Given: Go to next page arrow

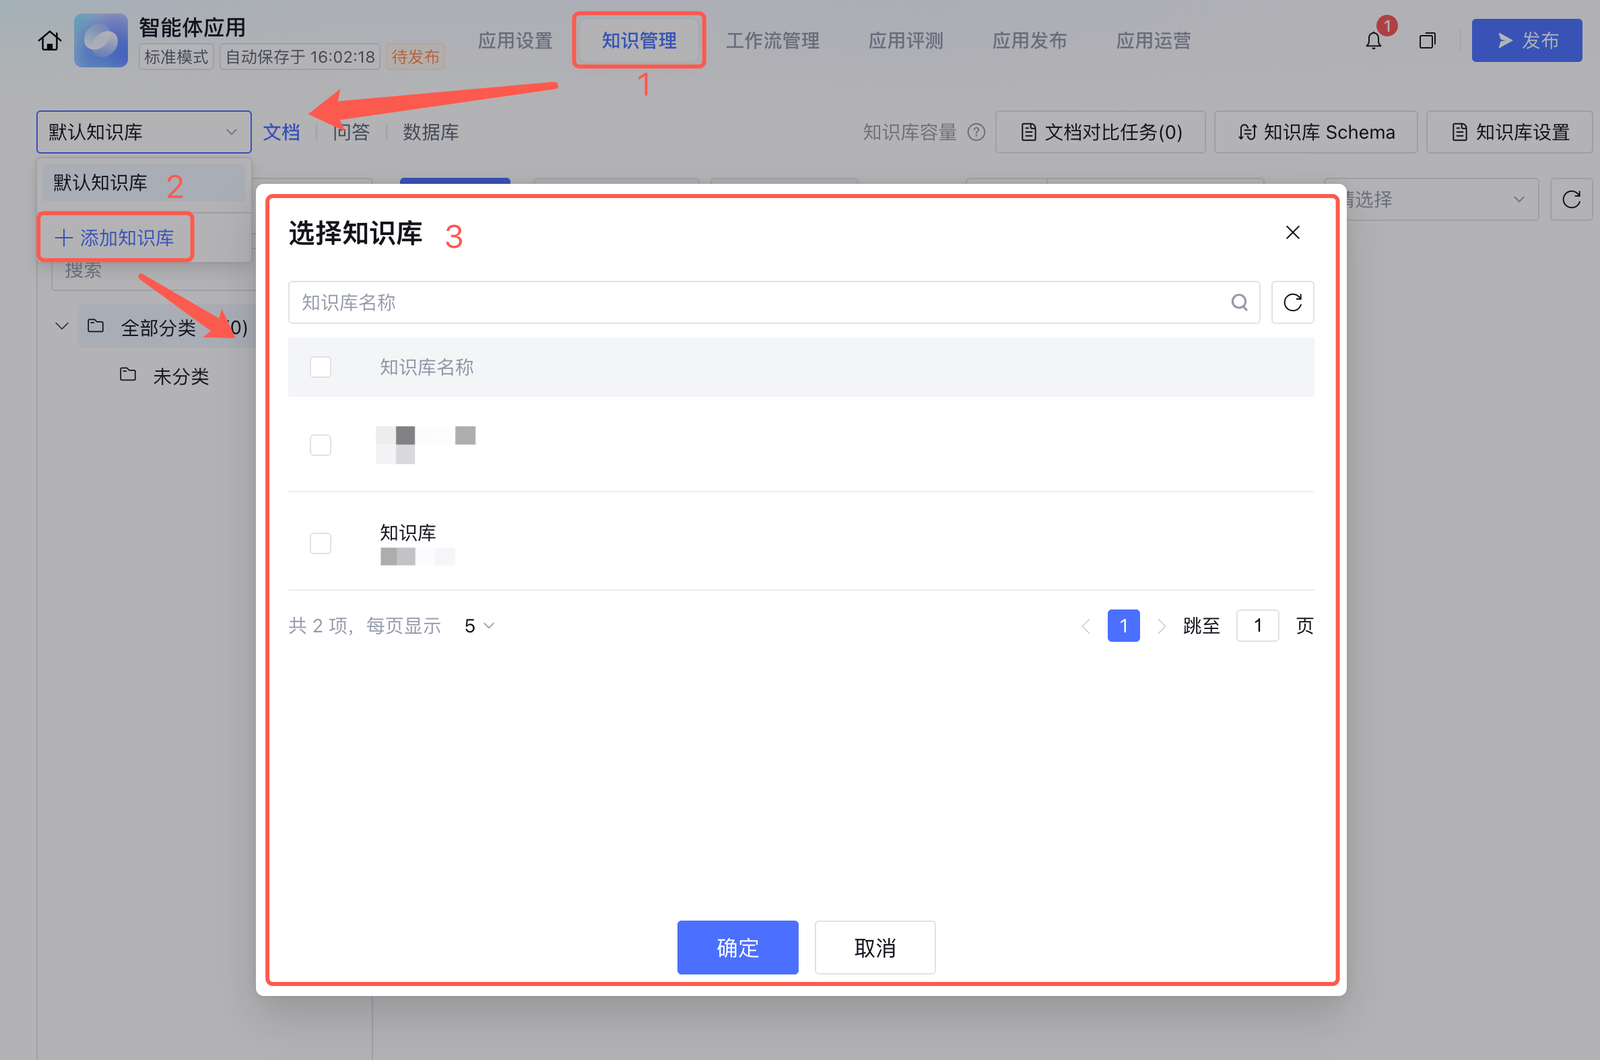Looking at the screenshot, I should tap(1161, 626).
